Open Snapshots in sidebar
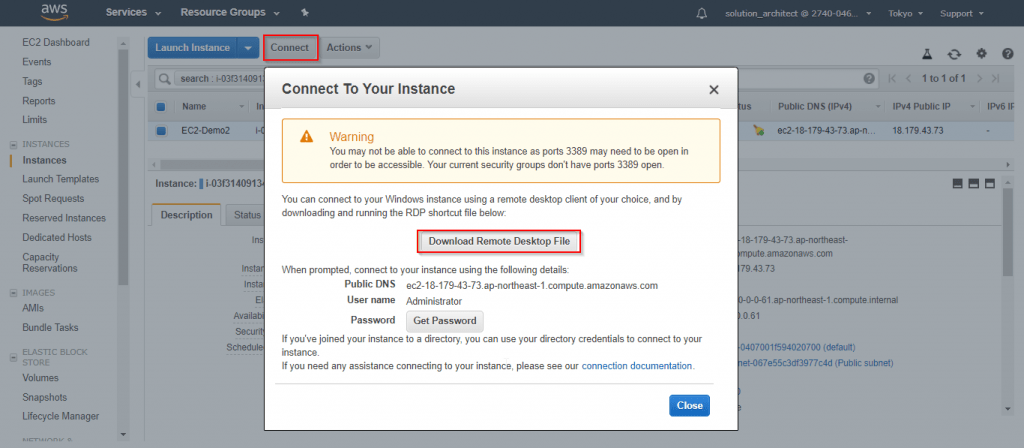The height and width of the screenshot is (448, 1024). coord(44,397)
